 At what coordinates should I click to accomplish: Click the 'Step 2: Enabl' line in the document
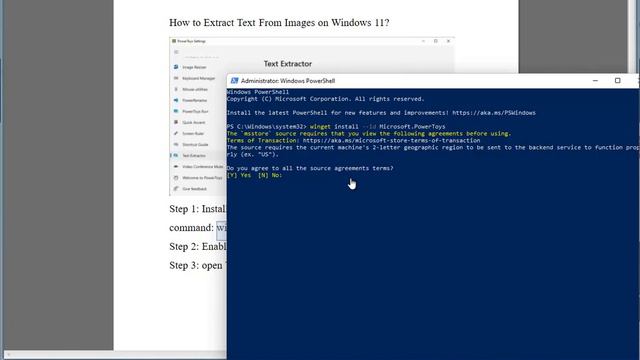coord(198,247)
